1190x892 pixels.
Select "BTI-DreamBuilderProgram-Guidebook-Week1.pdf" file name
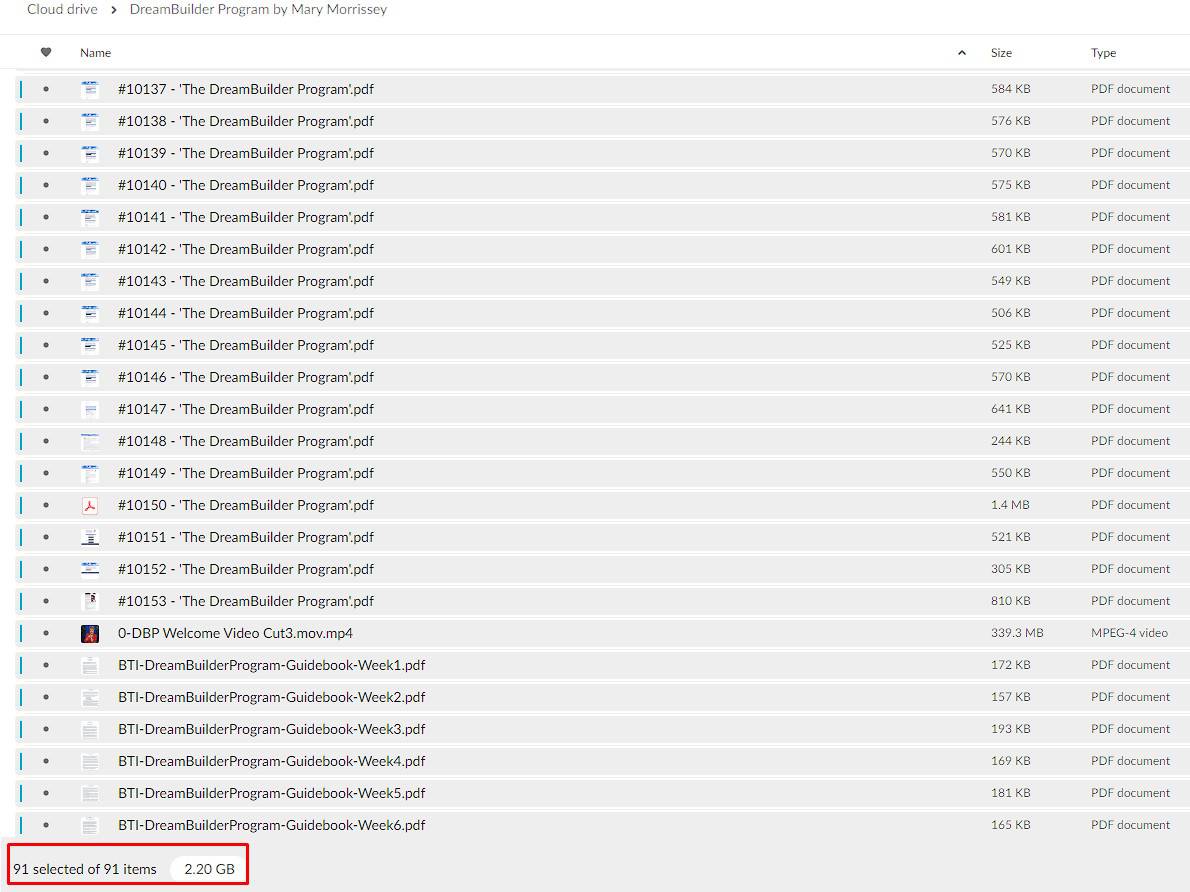point(272,665)
